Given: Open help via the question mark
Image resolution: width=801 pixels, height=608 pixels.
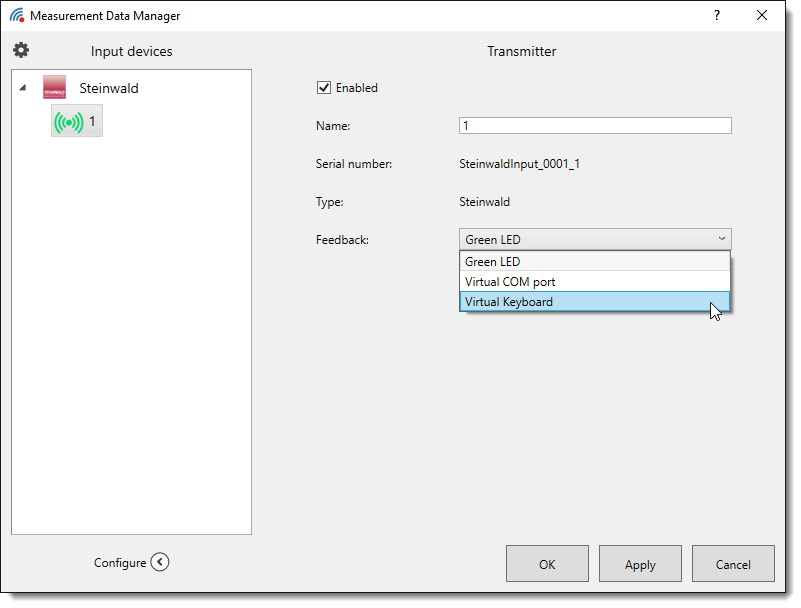Looking at the screenshot, I should [x=716, y=16].
